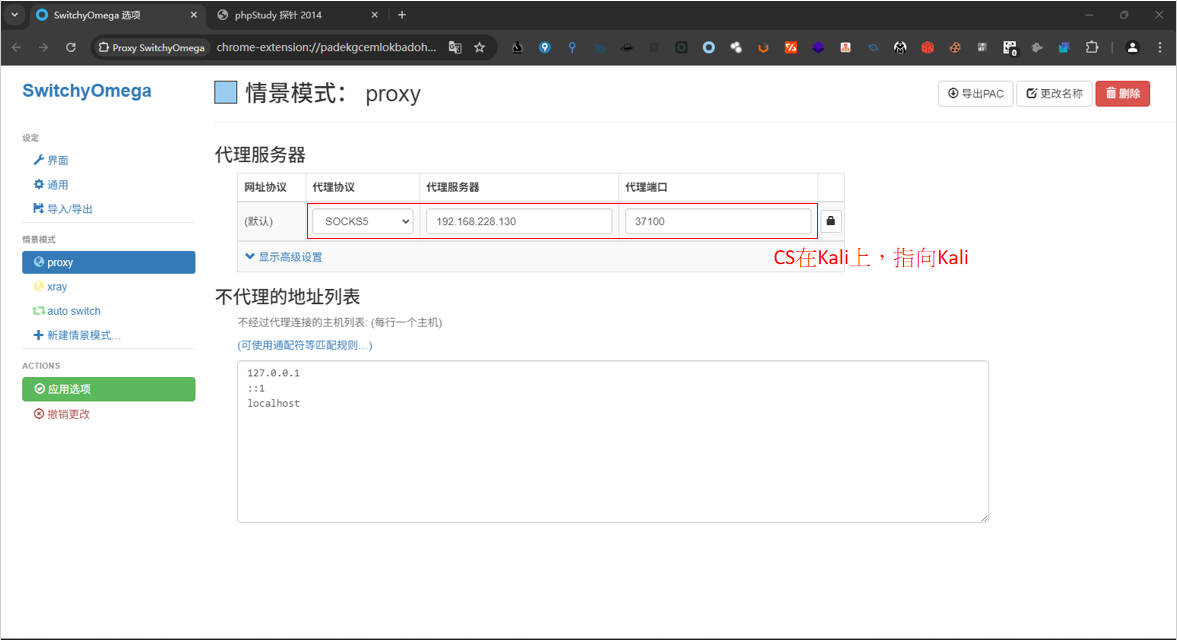Close the SwitchyOmega 选项 tab
This screenshot has width=1177, height=640.
pos(194,14)
